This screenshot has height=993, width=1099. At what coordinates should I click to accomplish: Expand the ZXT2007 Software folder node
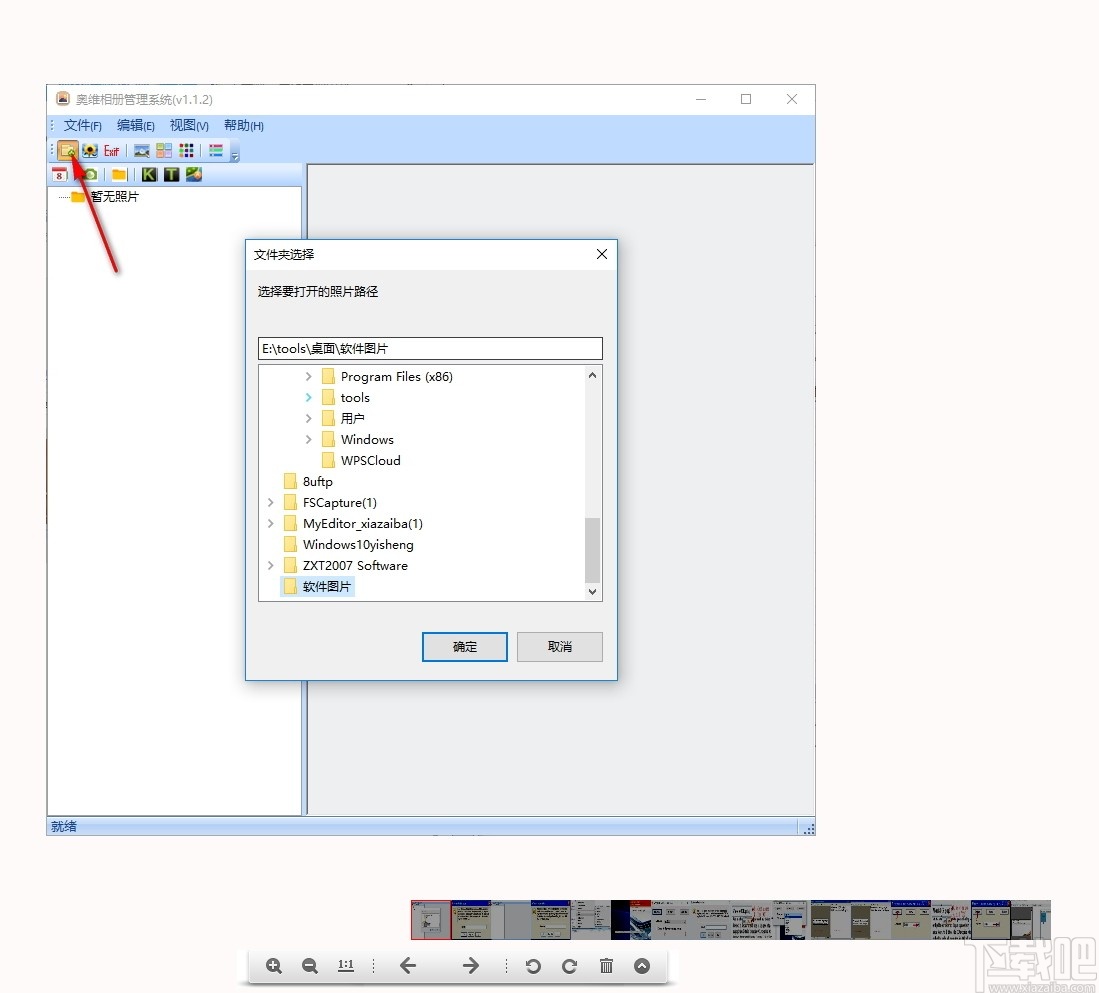coord(271,566)
